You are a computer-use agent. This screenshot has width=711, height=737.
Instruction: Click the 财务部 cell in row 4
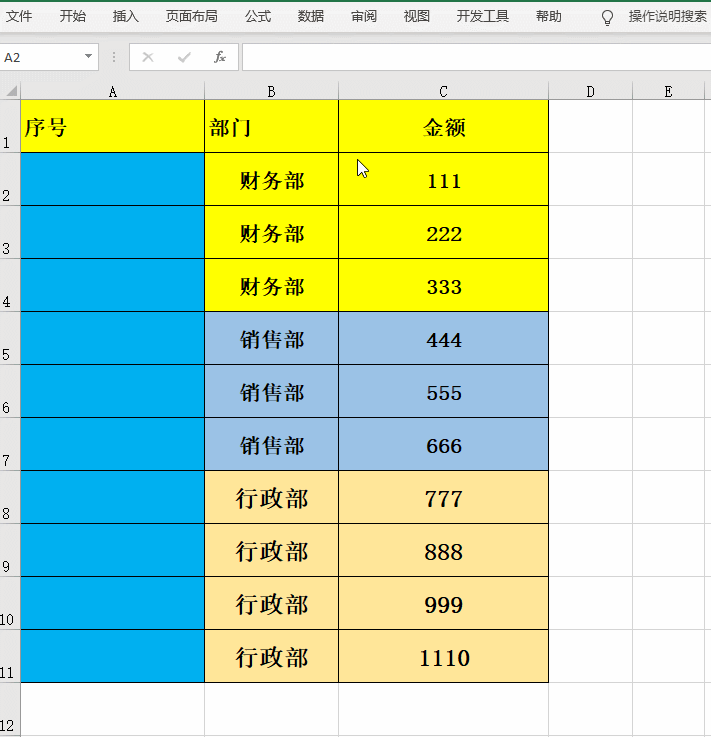tap(272, 285)
